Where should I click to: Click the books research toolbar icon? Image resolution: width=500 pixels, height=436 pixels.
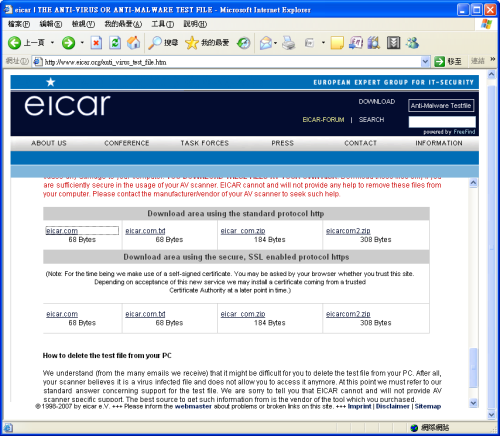pyautogui.click(x=374, y=43)
